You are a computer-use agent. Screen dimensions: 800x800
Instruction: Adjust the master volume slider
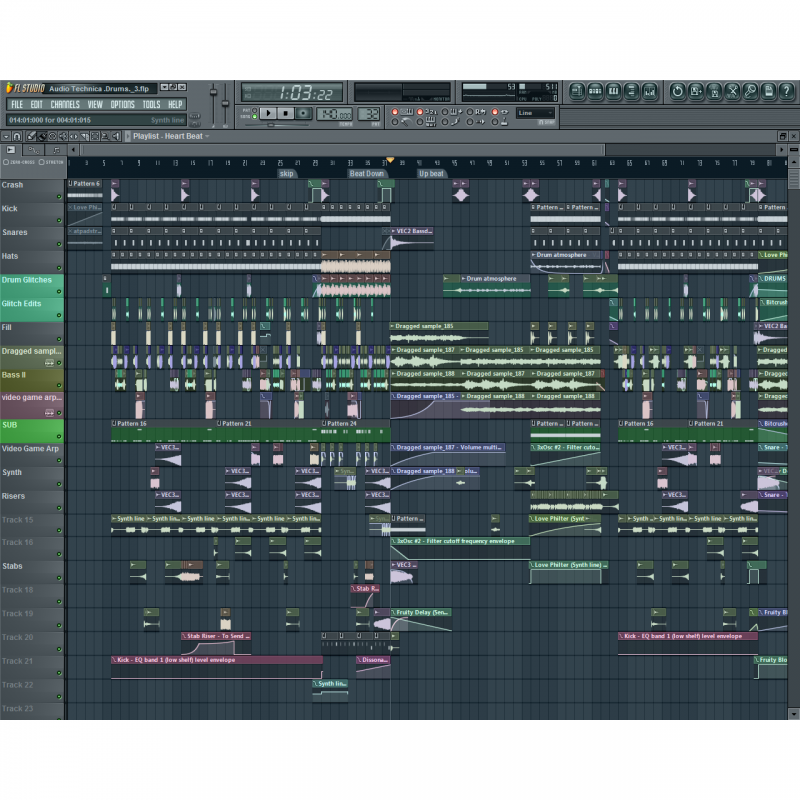point(214,102)
